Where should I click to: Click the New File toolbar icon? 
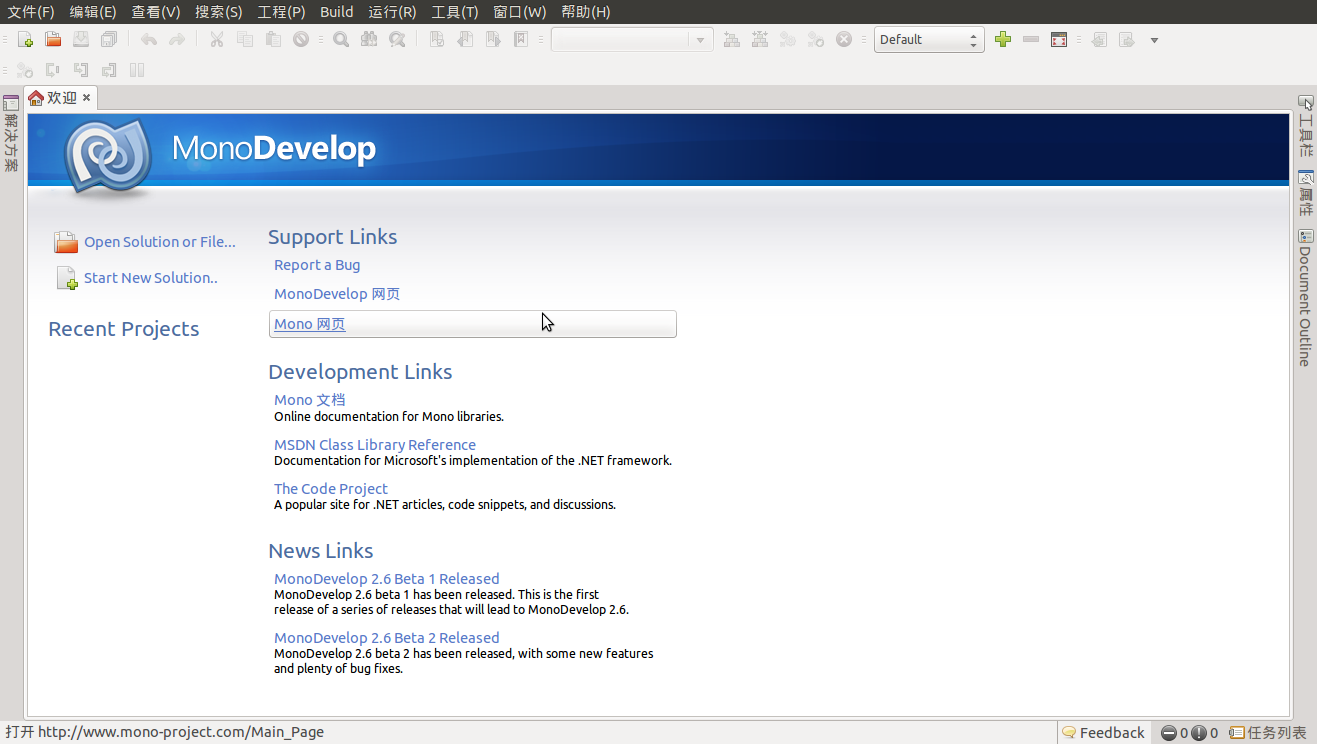(x=26, y=40)
